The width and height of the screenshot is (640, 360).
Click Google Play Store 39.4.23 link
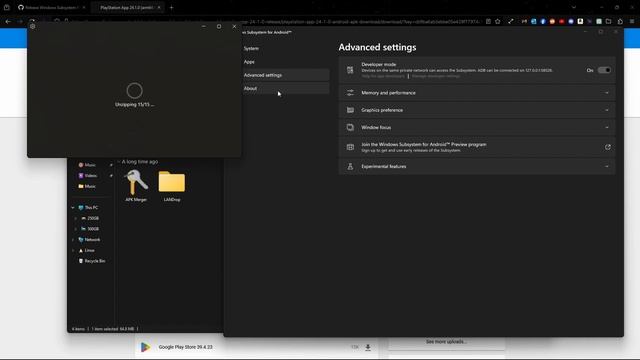point(185,347)
